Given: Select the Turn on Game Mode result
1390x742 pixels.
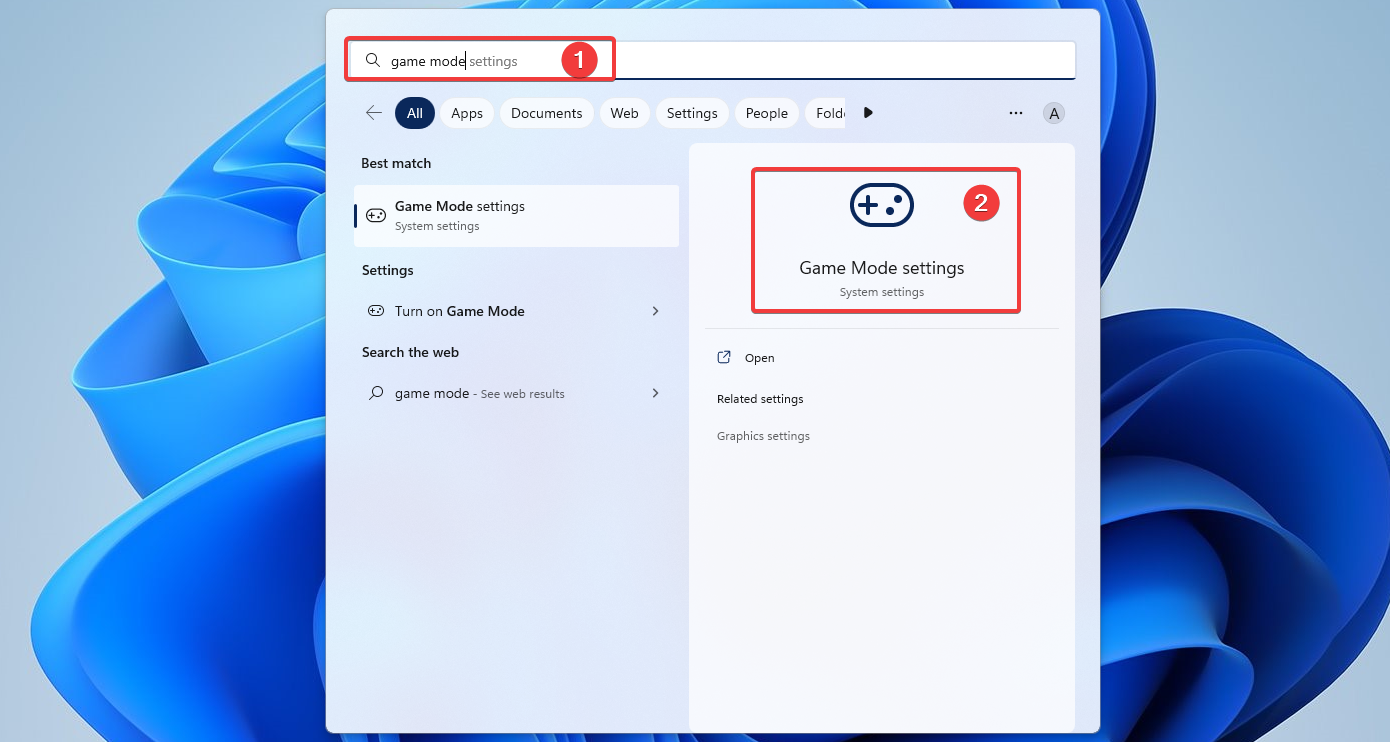Looking at the screenshot, I should coord(516,311).
